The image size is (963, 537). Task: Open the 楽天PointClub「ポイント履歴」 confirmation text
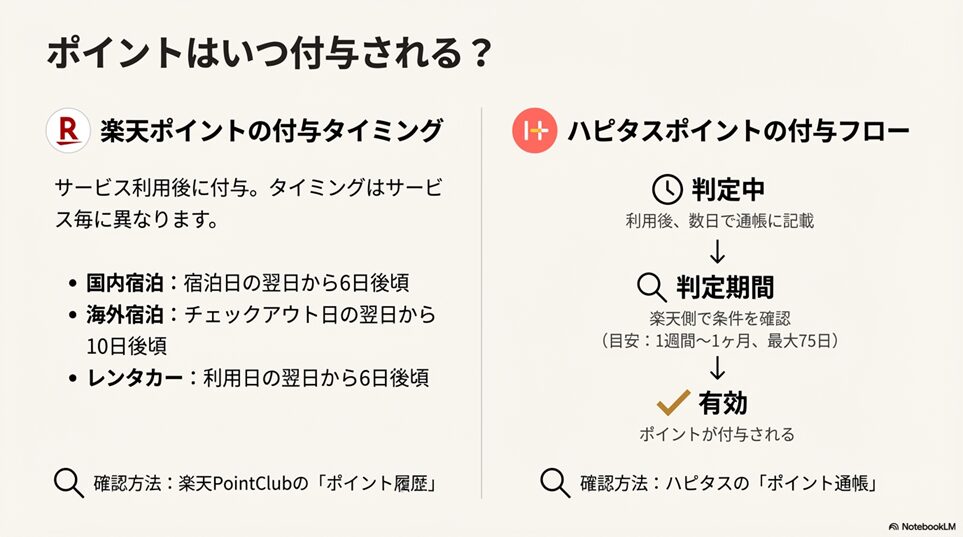pos(311,484)
